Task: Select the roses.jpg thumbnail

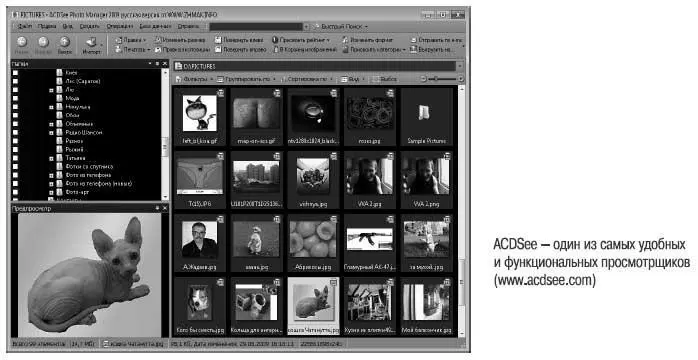Action: click(x=370, y=117)
